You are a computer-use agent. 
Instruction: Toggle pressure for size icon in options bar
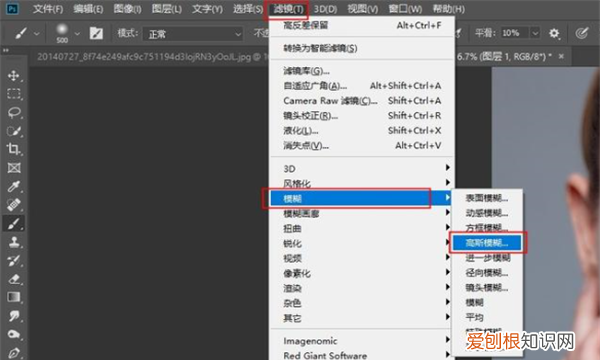(x=582, y=34)
